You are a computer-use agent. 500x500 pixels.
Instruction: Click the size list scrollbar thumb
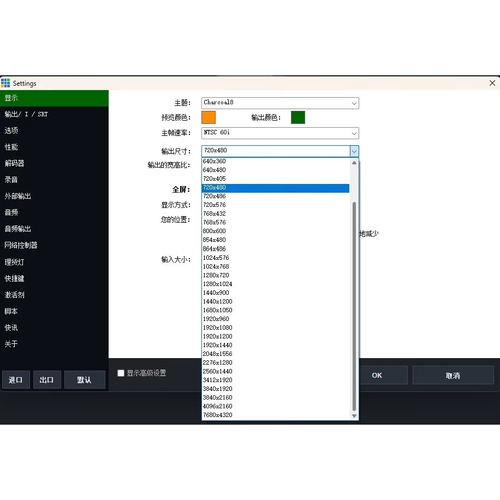click(354, 307)
